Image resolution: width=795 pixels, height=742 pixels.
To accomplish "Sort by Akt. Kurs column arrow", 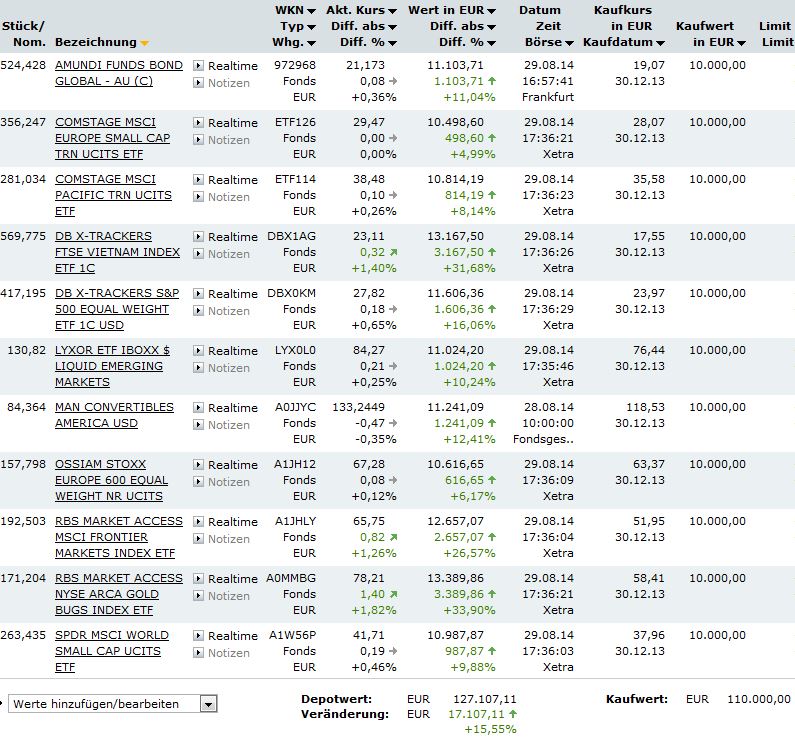I will tap(392, 11).
